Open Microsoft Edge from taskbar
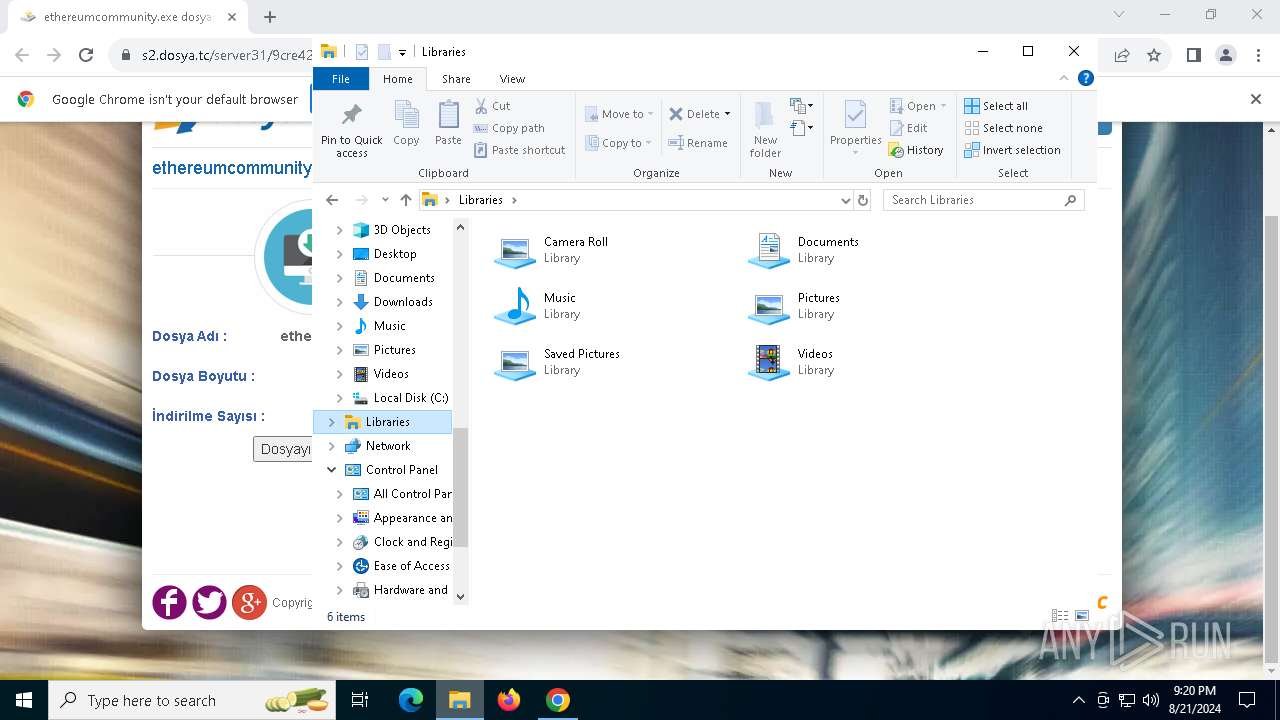 coord(411,700)
